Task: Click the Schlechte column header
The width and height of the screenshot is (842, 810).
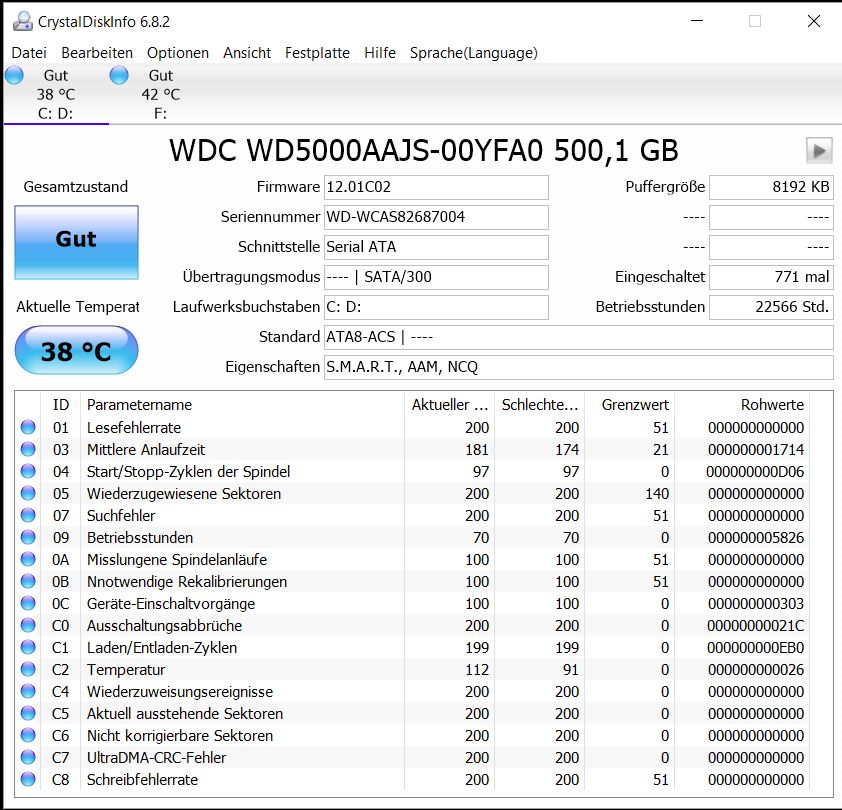Action: point(540,405)
